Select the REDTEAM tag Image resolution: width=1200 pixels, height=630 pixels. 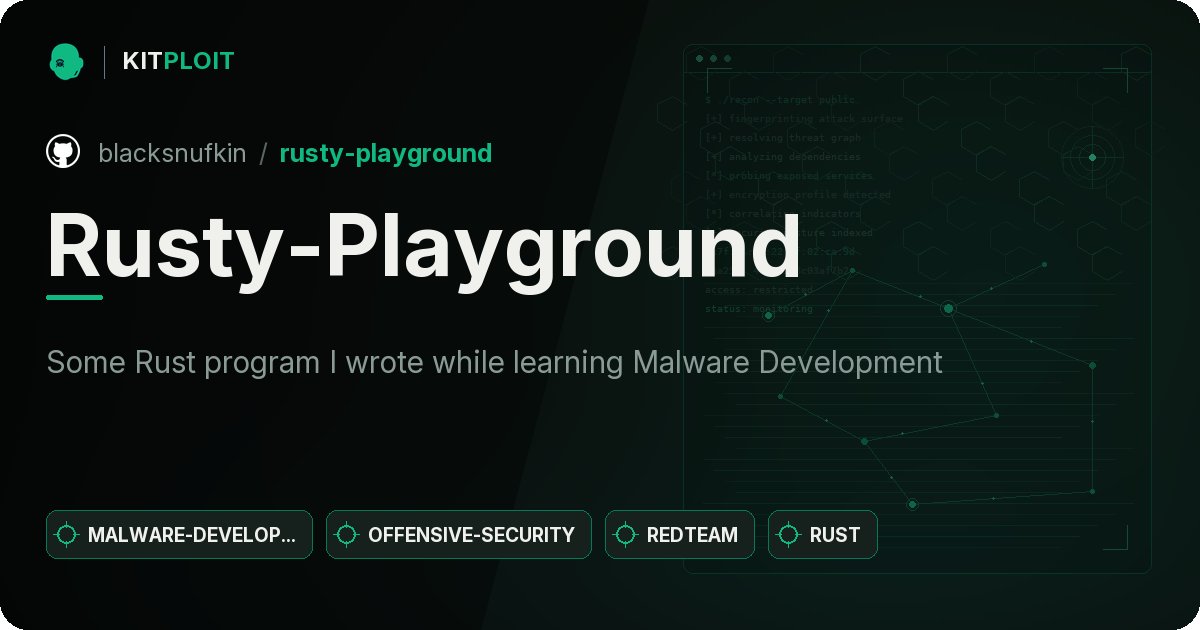(x=680, y=534)
